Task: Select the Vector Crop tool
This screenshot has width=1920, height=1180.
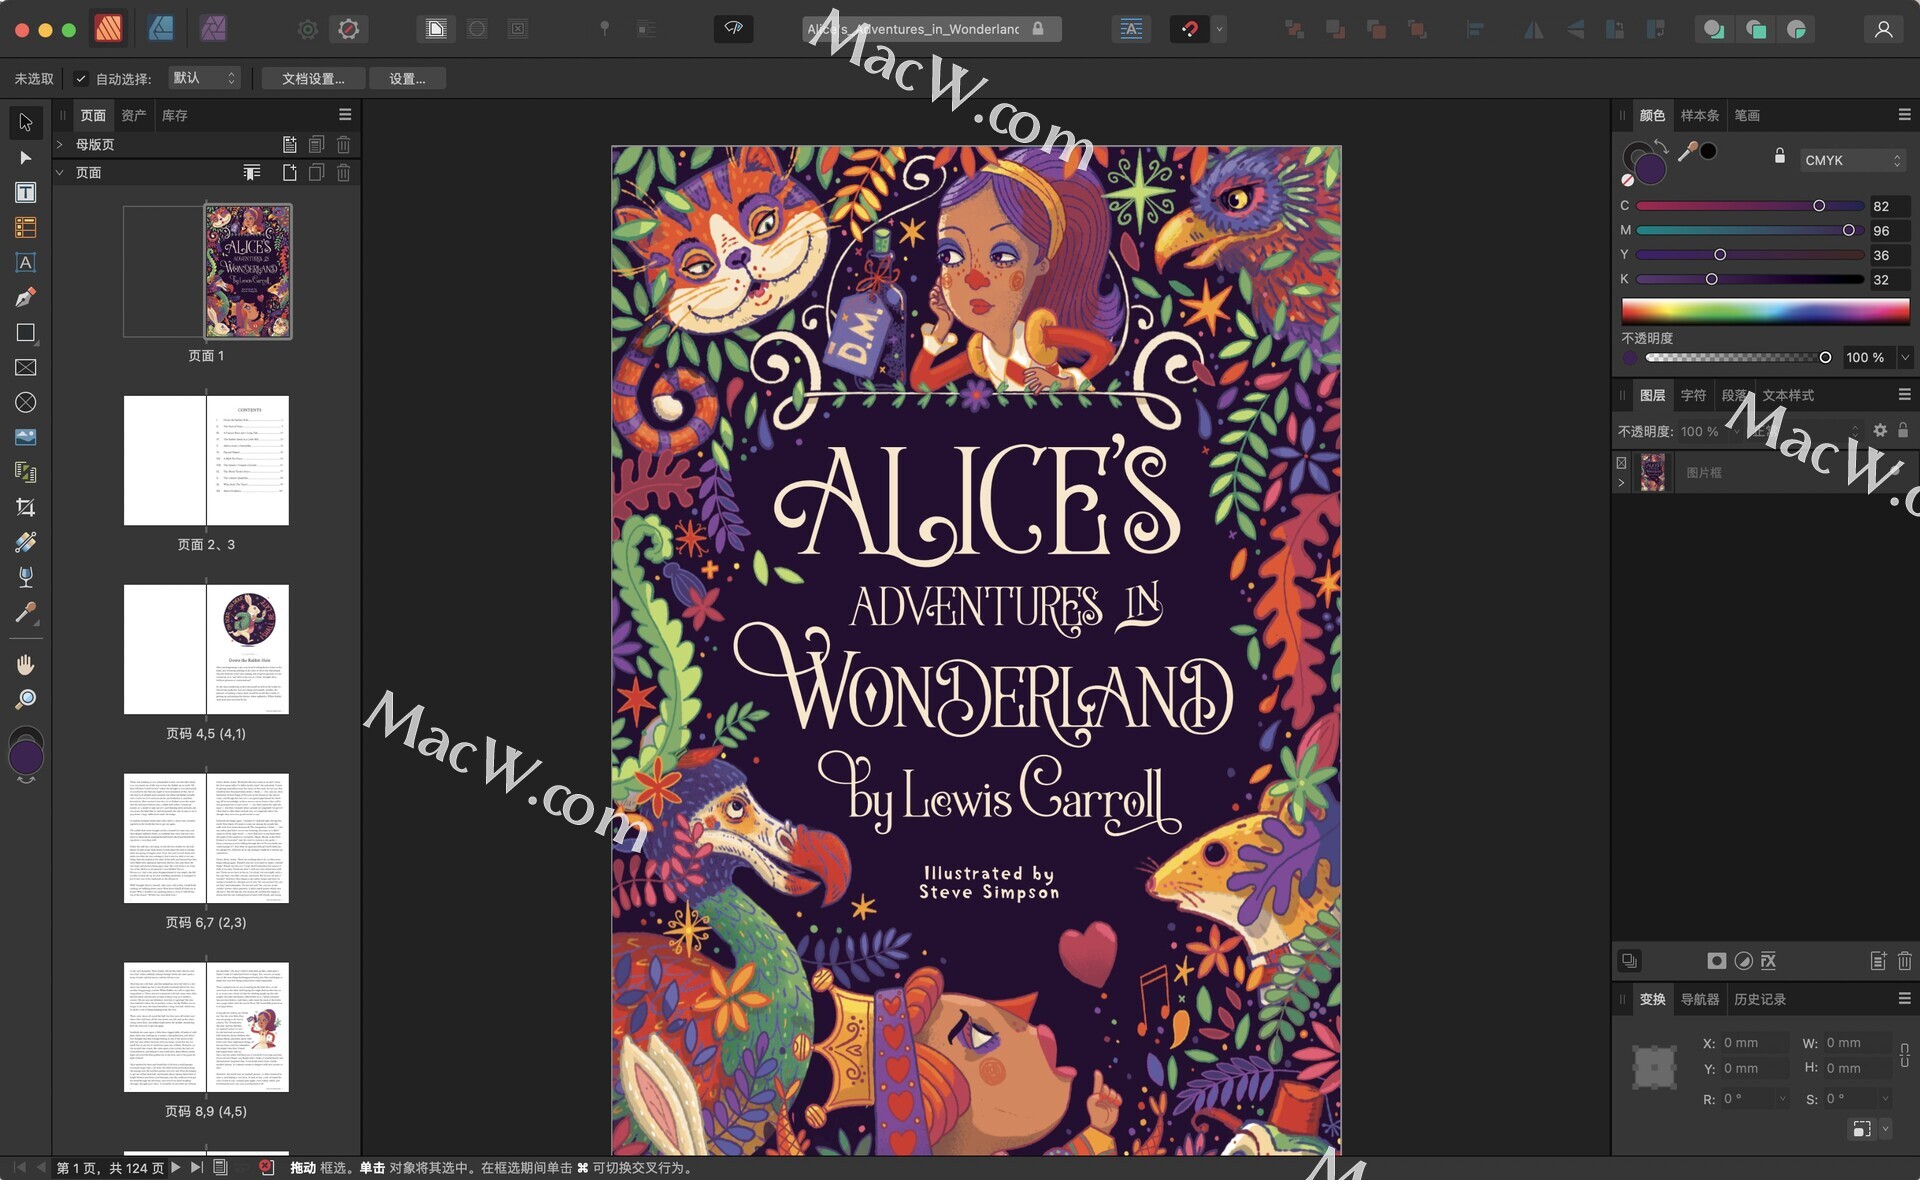Action: pos(26,508)
